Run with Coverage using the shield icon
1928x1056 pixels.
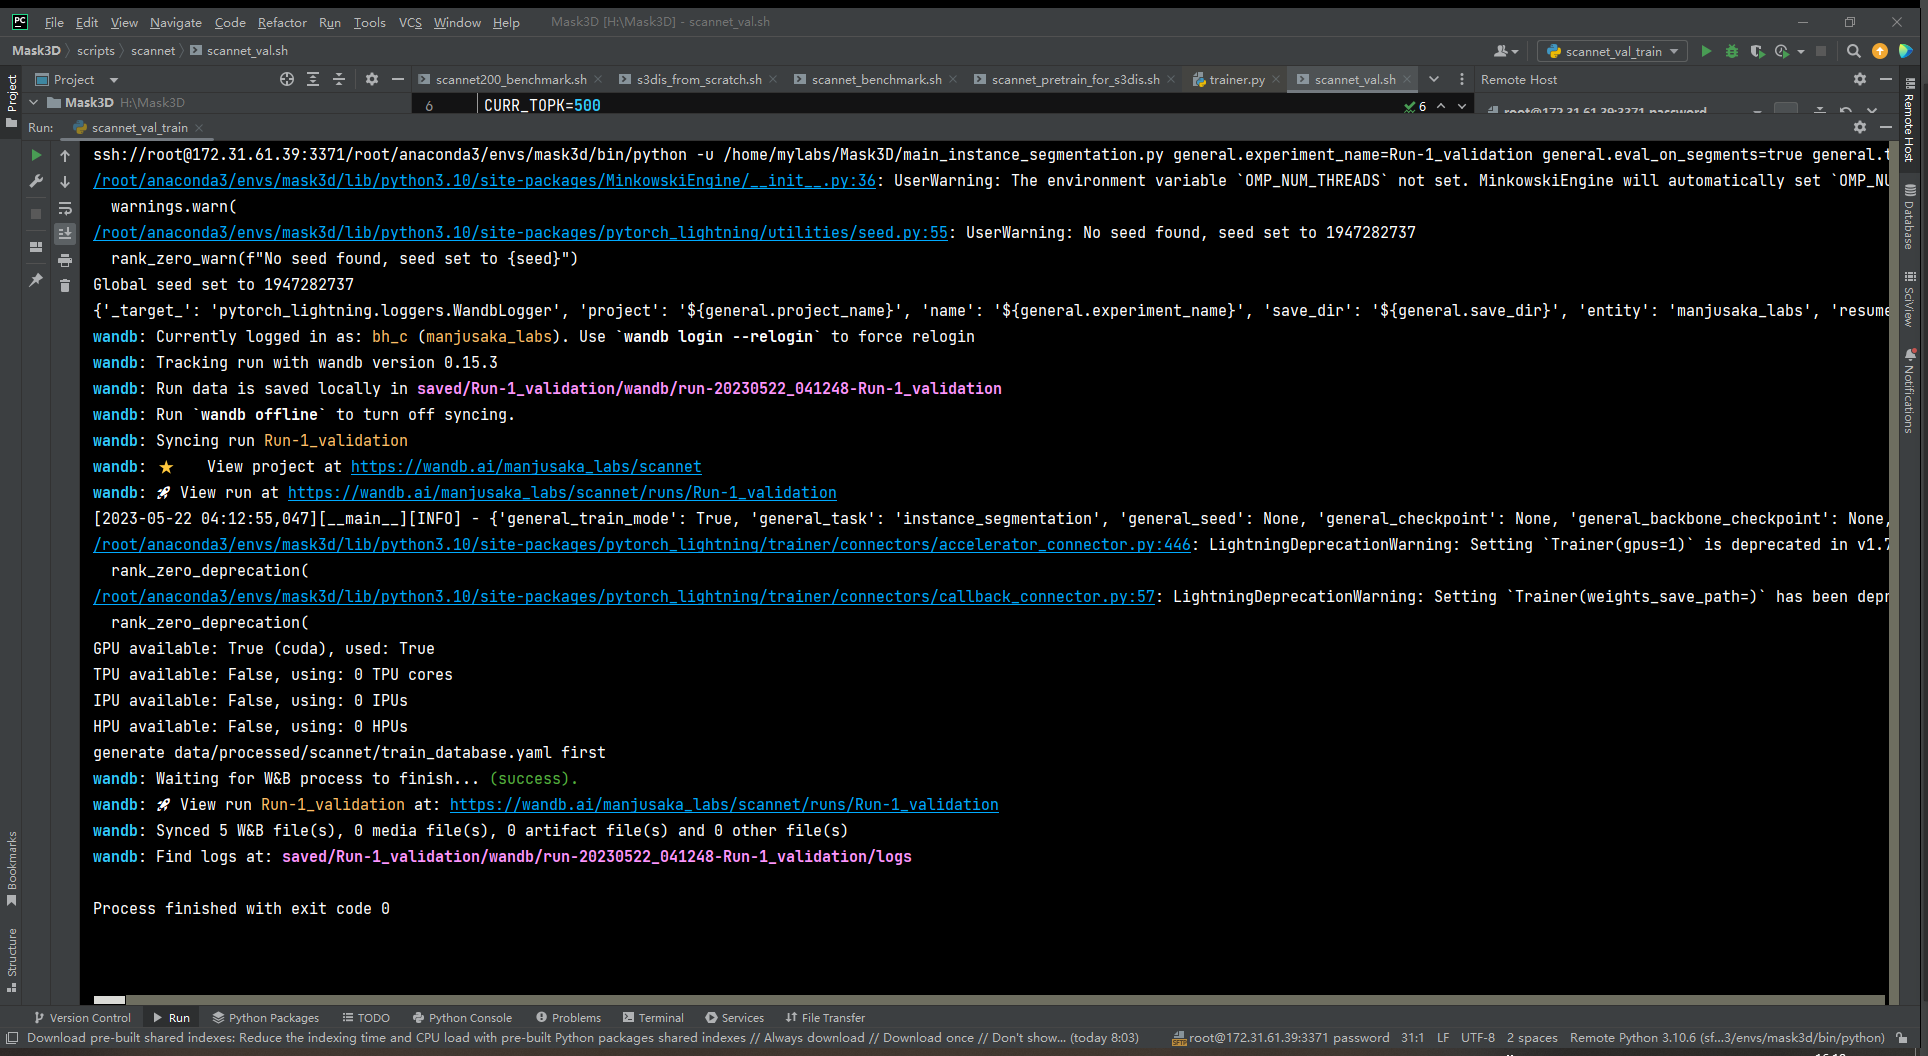point(1757,51)
